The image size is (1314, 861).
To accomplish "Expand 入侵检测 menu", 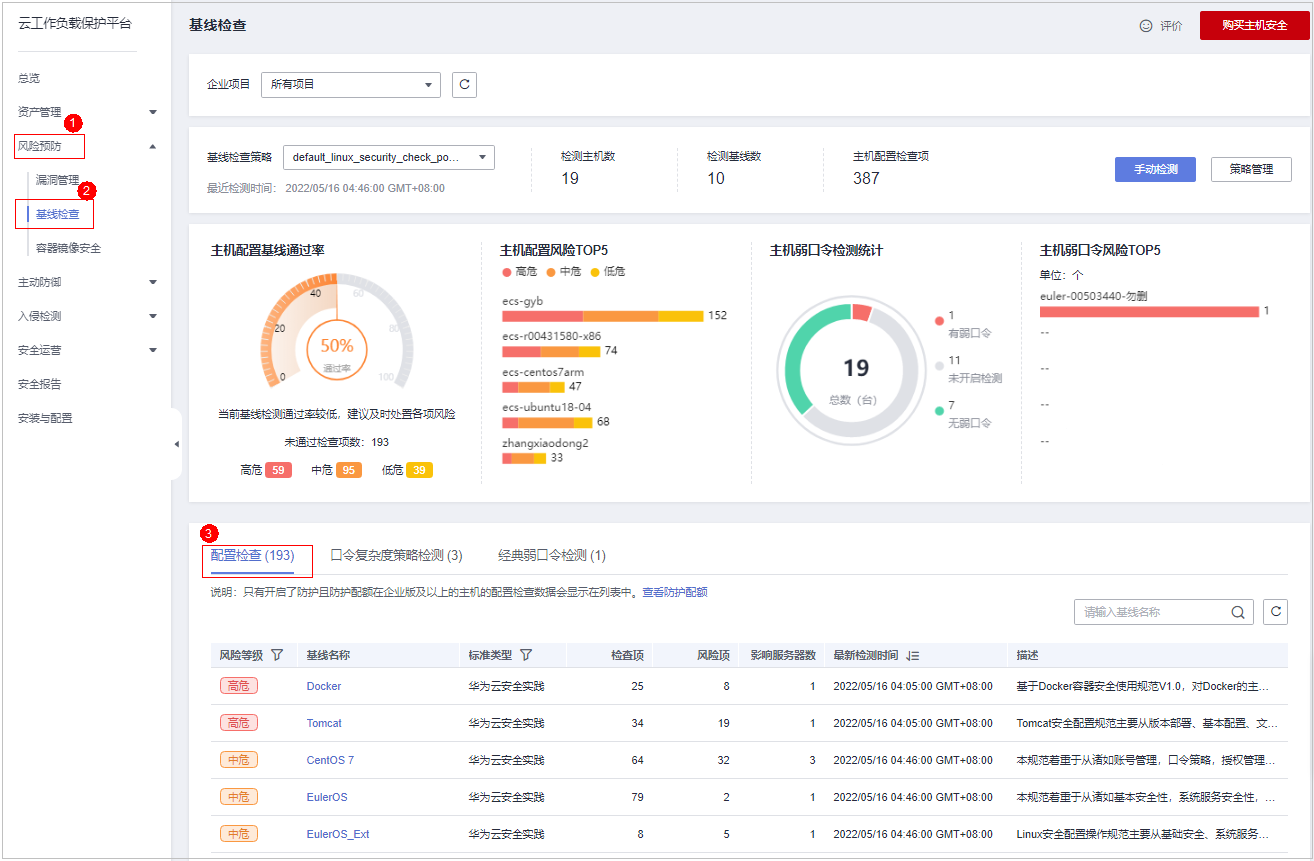I will pyautogui.click(x=153, y=316).
